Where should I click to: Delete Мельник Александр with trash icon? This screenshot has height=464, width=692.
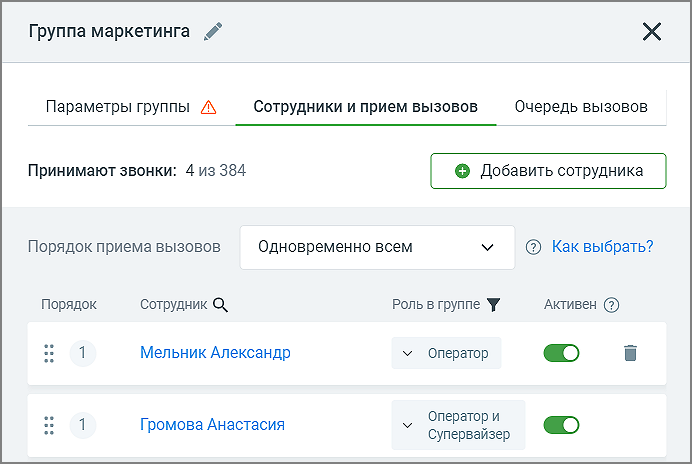coord(630,353)
